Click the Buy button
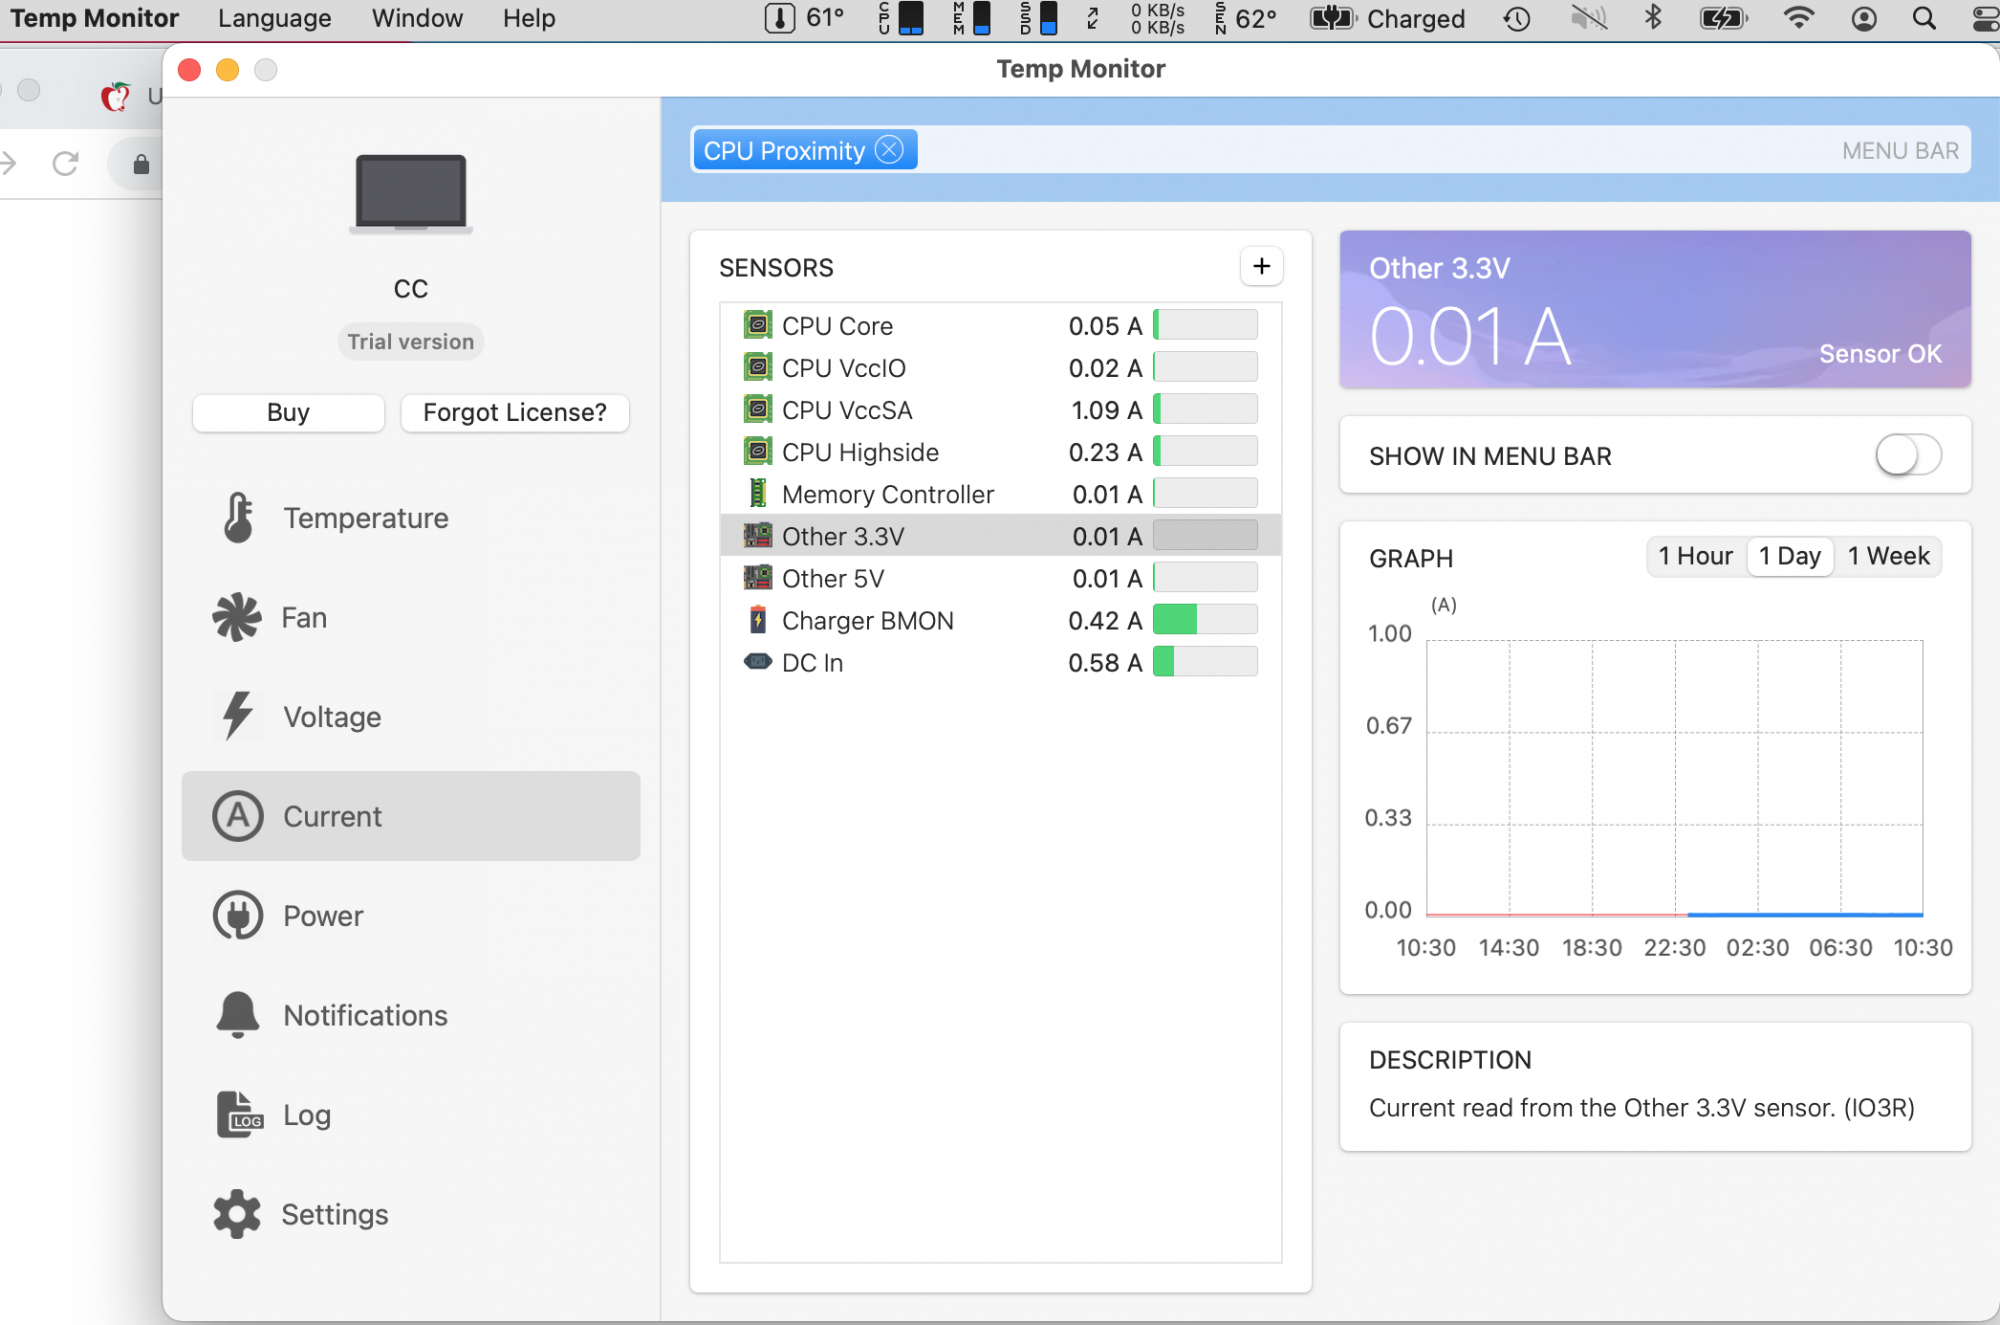This screenshot has height=1325, width=2000. pos(288,412)
